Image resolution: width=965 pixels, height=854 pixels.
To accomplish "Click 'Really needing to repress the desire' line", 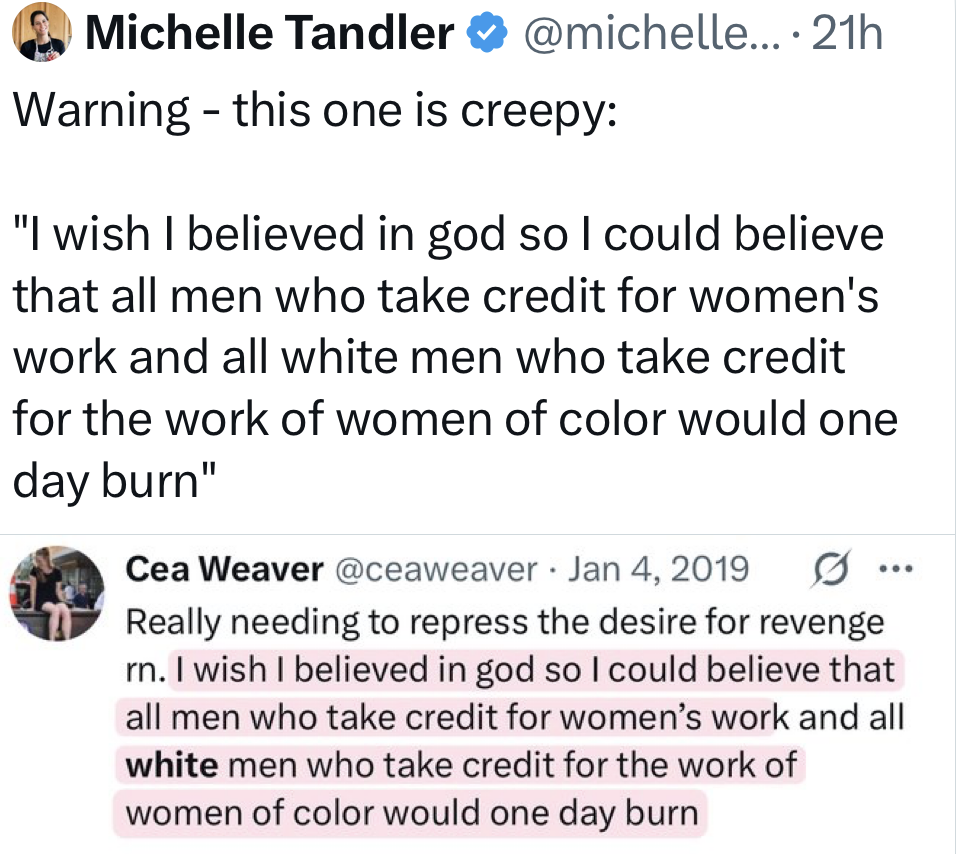I will point(504,621).
